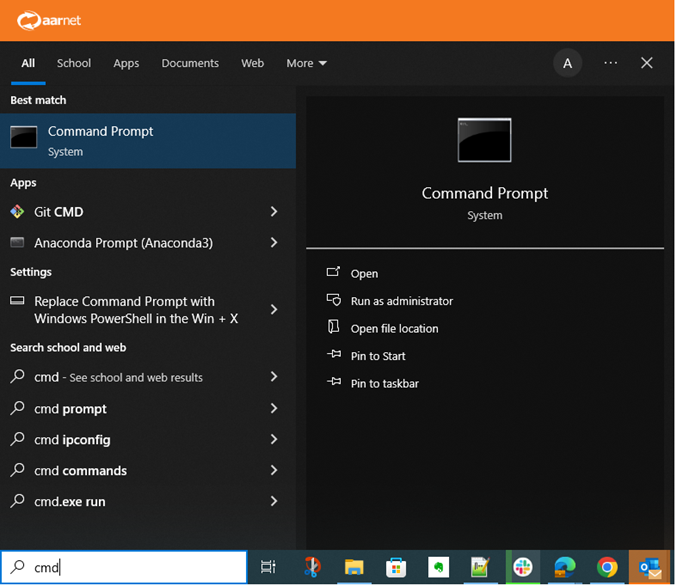Click the Command Prompt title in preview pane

coord(484,193)
